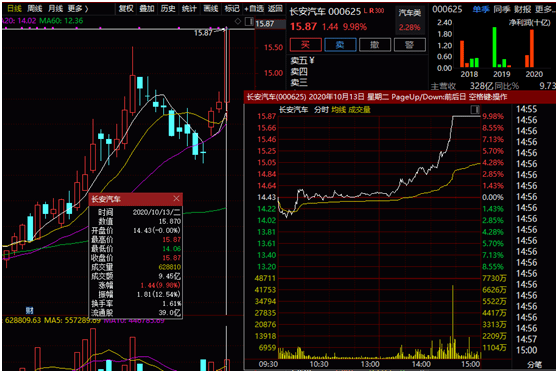
Task: Click the red 买 buy button
Action: point(305,45)
